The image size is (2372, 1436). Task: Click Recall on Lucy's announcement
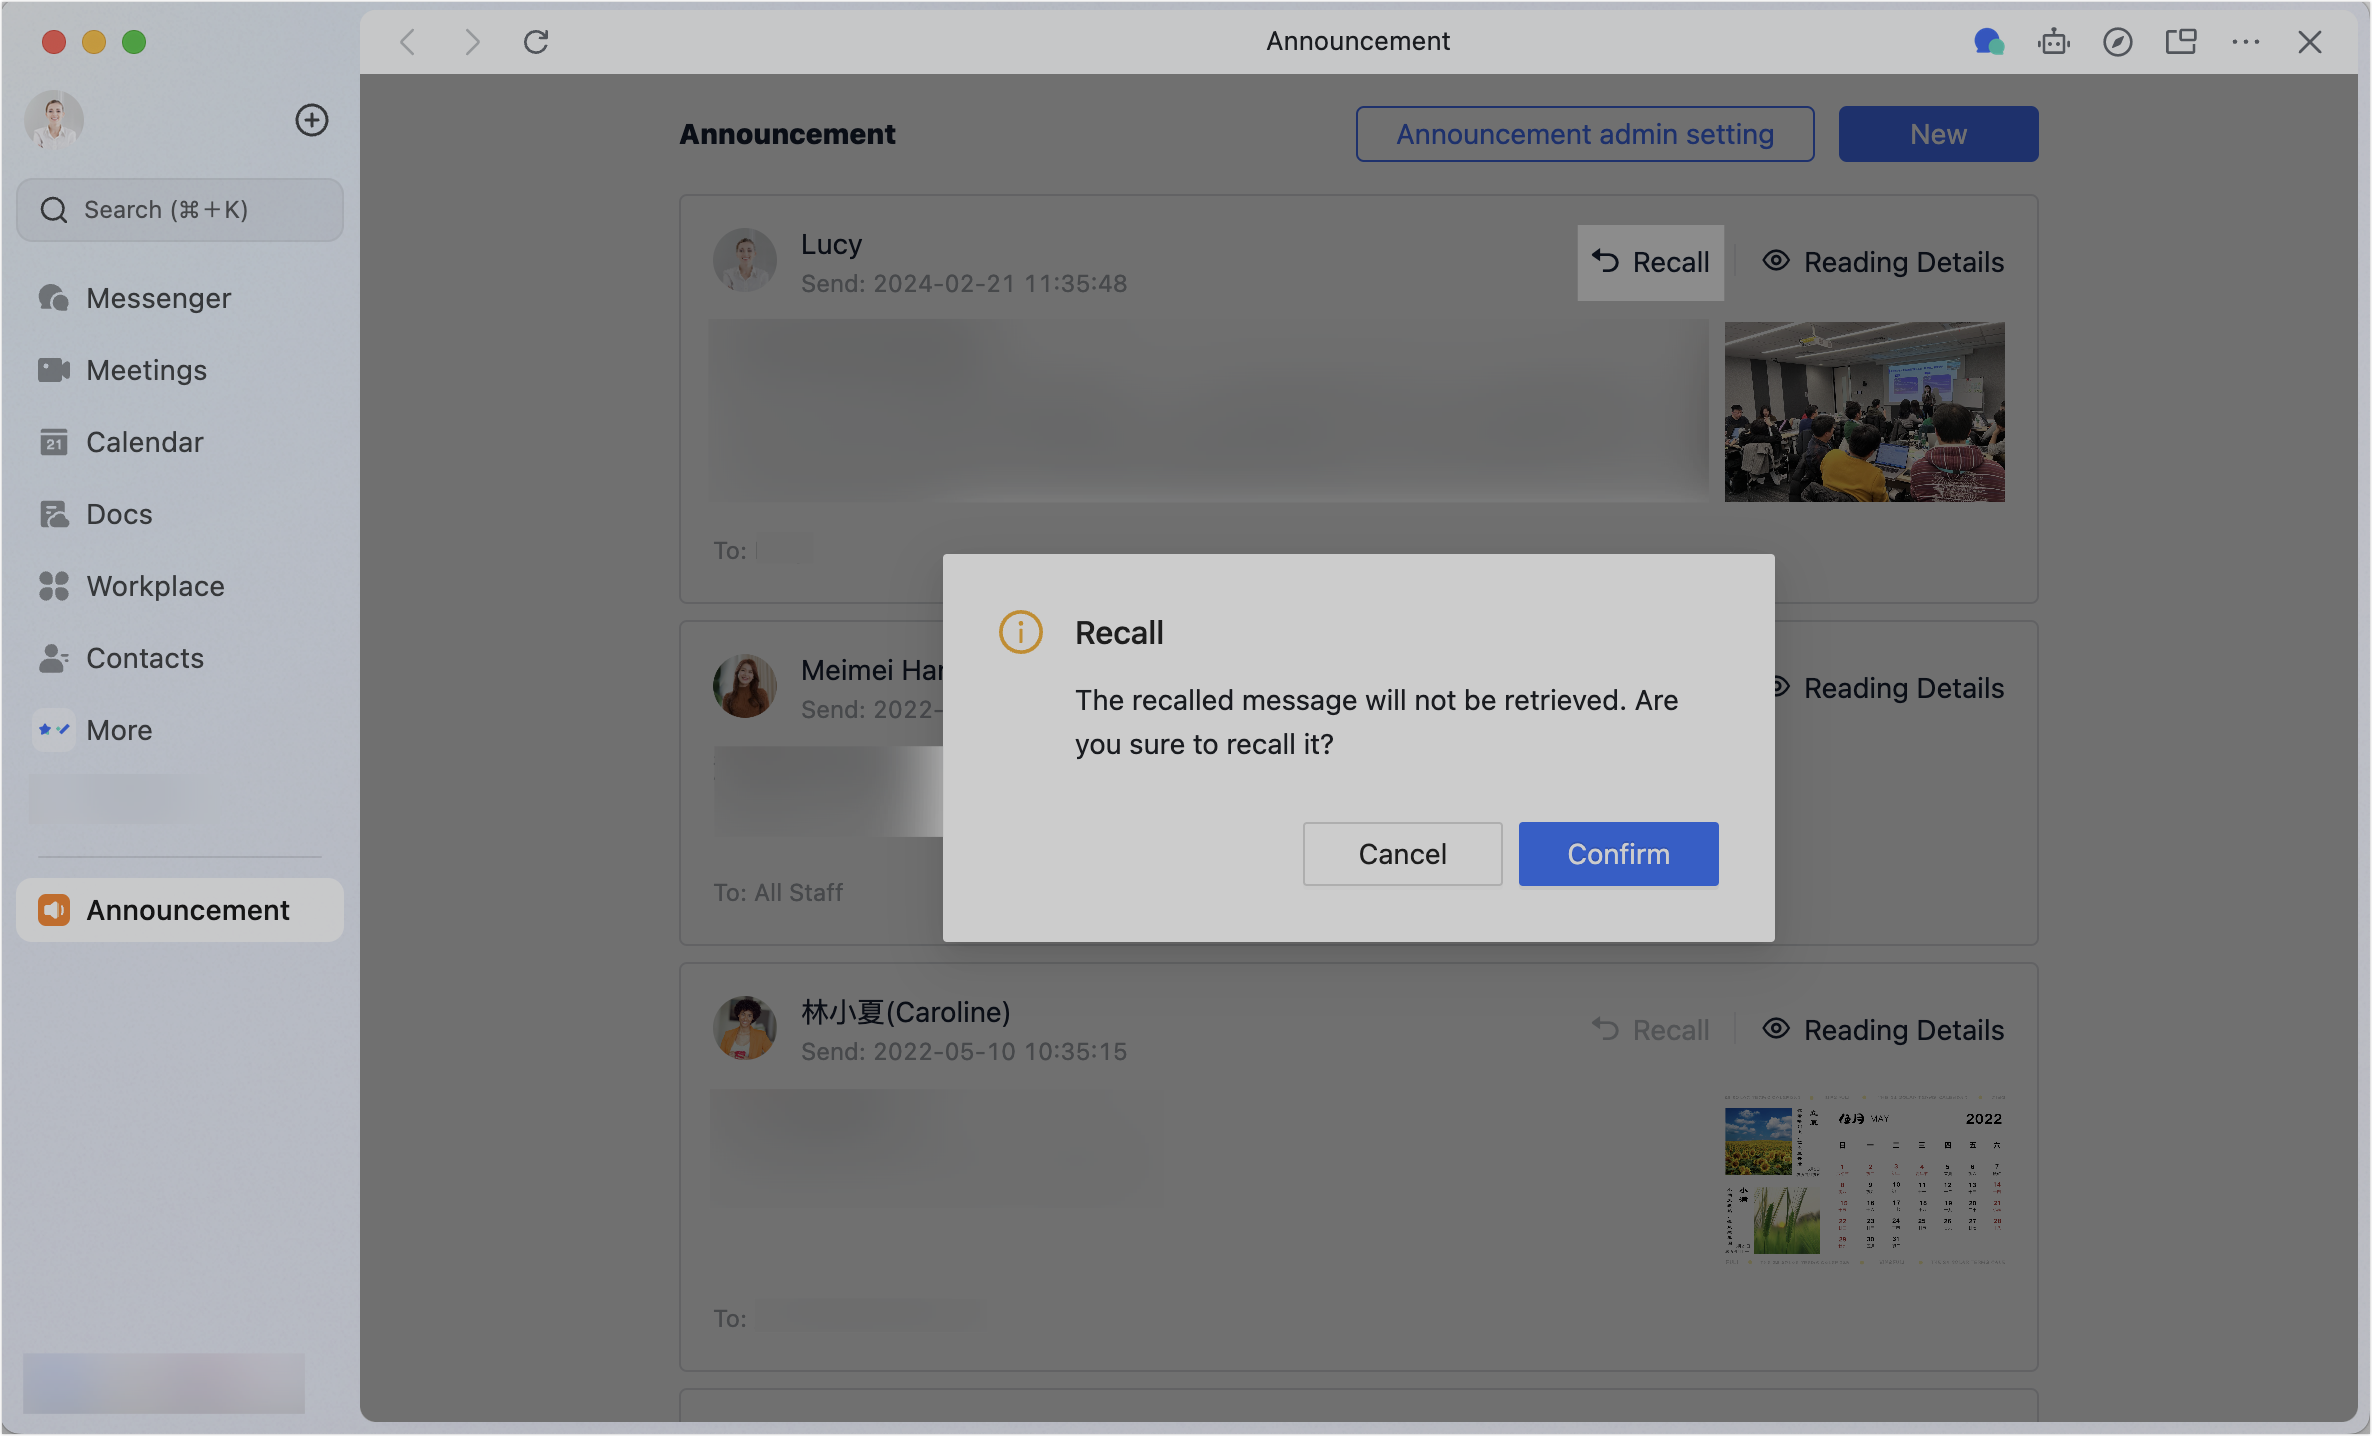[1651, 262]
